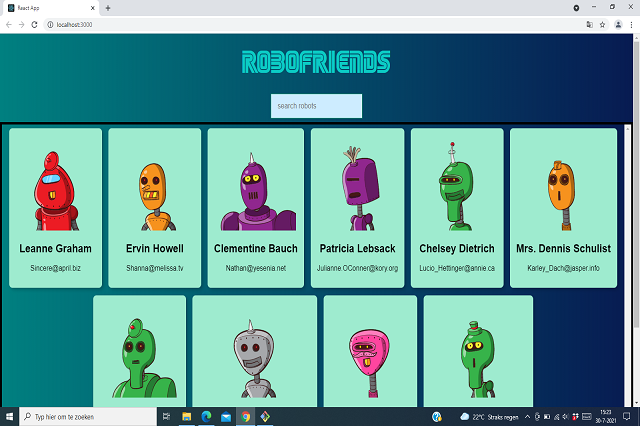
Task: Click the site information icon in address bar
Action: [50, 24]
